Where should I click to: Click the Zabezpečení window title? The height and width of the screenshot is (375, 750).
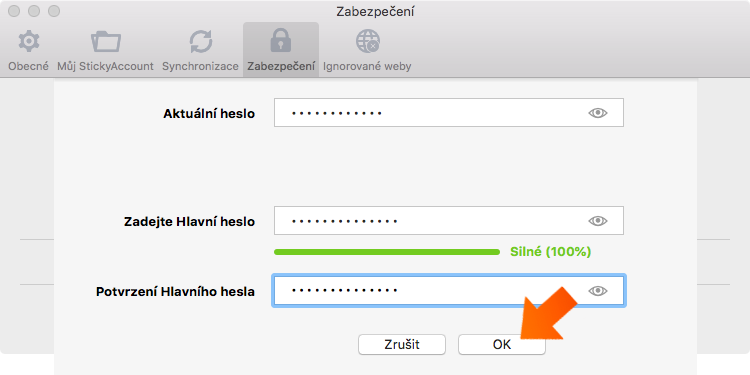click(375, 12)
